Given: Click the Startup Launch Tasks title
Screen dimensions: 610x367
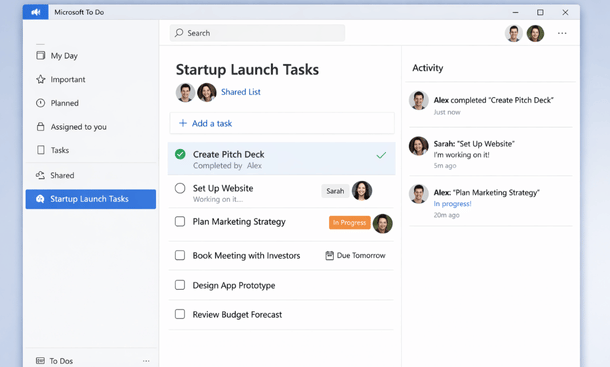Looking at the screenshot, I should (x=247, y=70).
